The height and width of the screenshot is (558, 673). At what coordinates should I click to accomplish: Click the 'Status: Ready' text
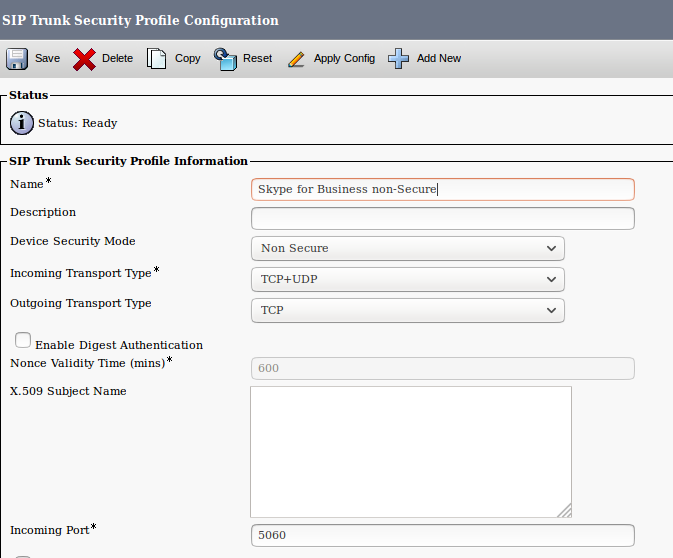click(x=78, y=123)
